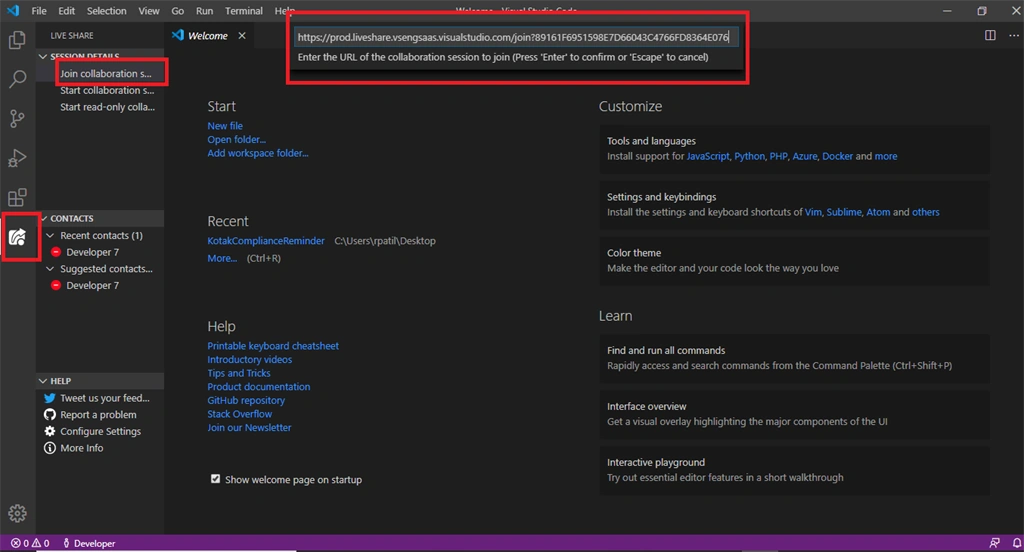1024x552 pixels.
Task: Install Vim keybindings link
Action: (813, 212)
